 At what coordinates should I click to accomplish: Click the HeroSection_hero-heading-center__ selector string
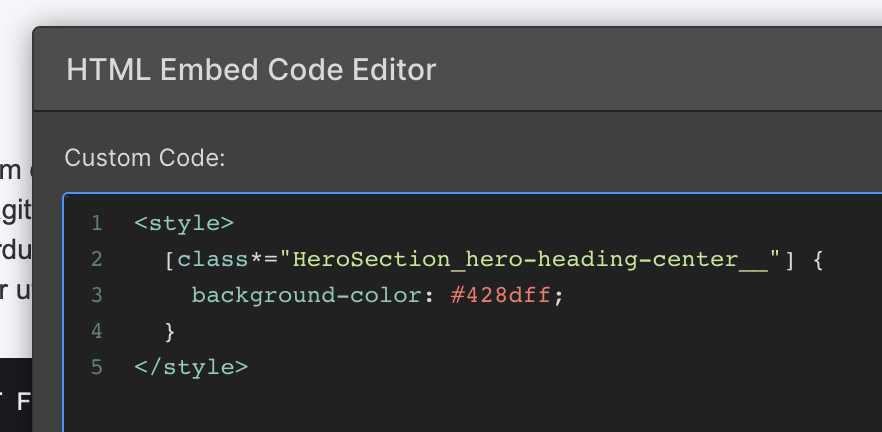pos(530,259)
